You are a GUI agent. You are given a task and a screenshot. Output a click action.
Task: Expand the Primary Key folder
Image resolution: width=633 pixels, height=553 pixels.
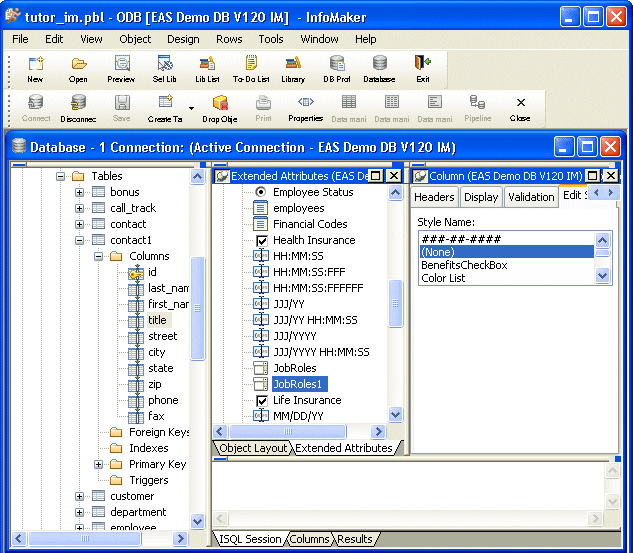pyautogui.click(x=99, y=464)
